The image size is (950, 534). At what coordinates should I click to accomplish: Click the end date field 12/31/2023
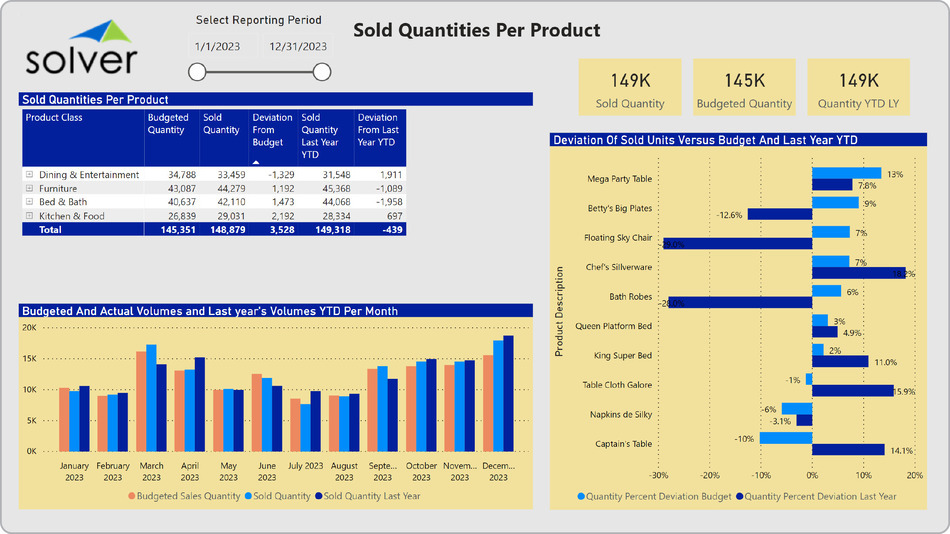[x=297, y=46]
